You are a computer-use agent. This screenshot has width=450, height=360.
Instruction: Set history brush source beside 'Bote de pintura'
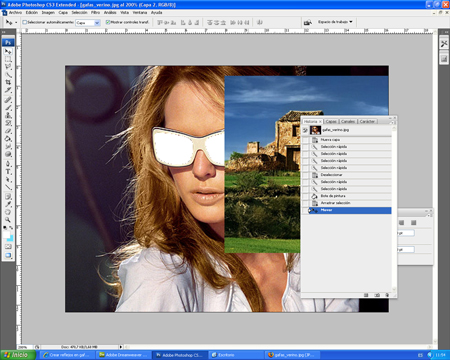pyautogui.click(x=305, y=196)
